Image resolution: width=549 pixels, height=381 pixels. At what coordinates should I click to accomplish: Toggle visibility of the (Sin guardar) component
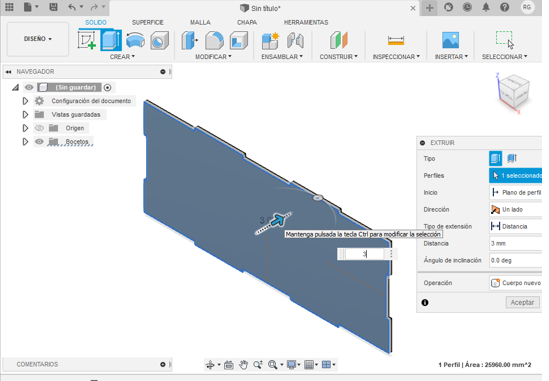pyautogui.click(x=29, y=87)
